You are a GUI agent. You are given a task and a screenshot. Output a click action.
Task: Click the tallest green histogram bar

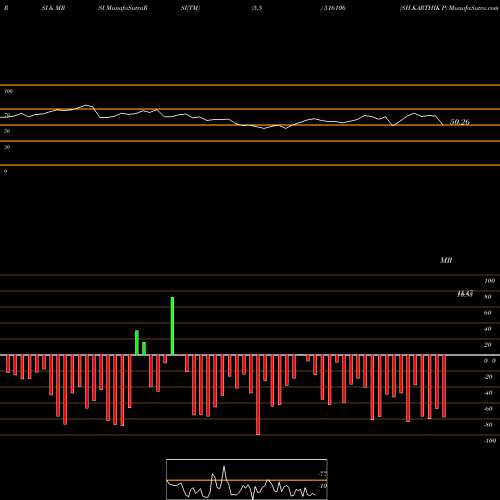point(172,326)
